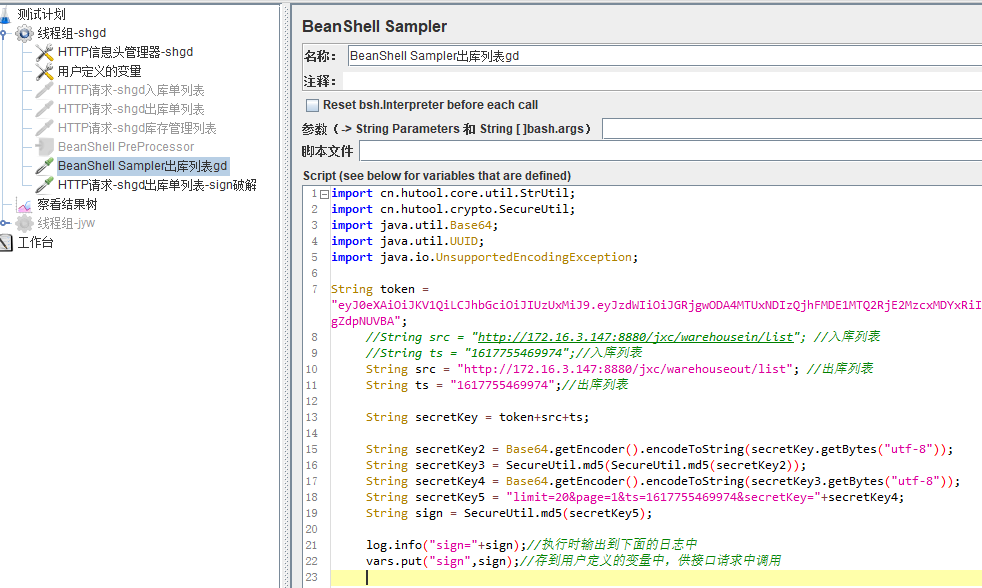Click the HTTP信息头管理器-shgd config icon
Viewport: 982px width, 588px height.
pos(44,53)
